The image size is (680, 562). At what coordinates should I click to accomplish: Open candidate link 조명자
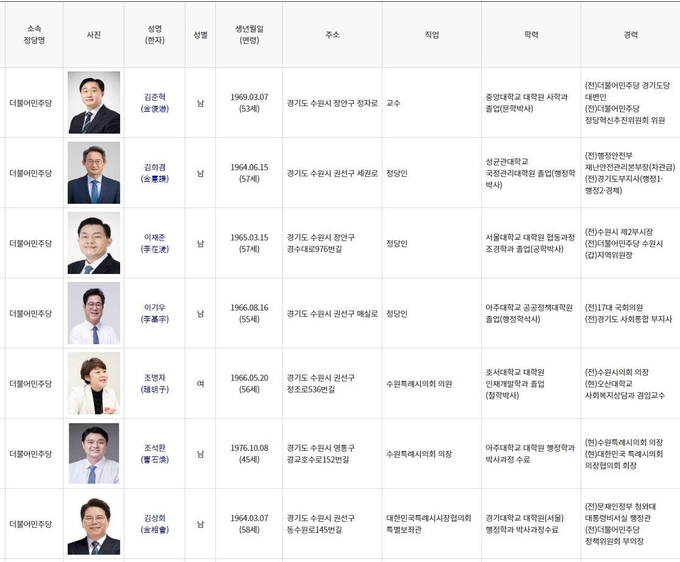154,383
